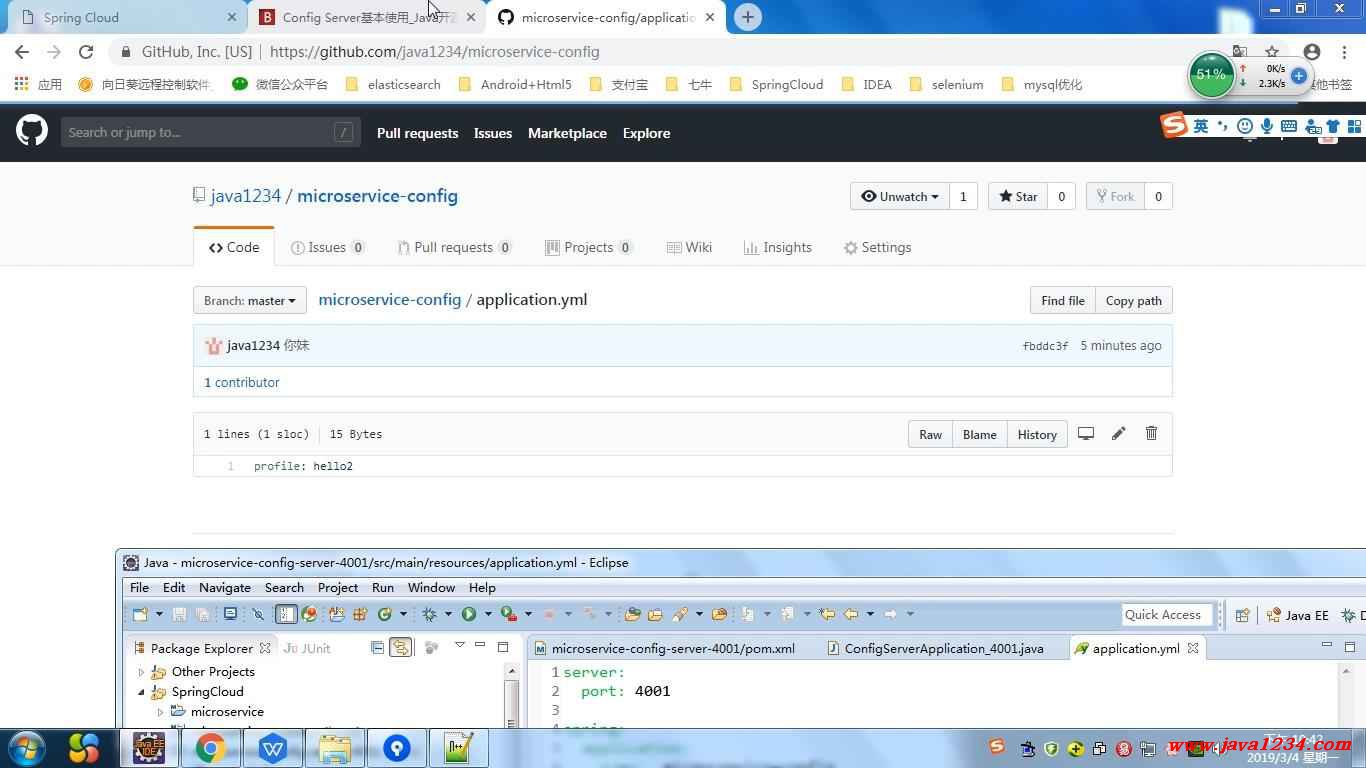Image resolution: width=1366 pixels, height=768 pixels.
Task: Switch to pom.xml editor tab
Action: tap(665, 648)
